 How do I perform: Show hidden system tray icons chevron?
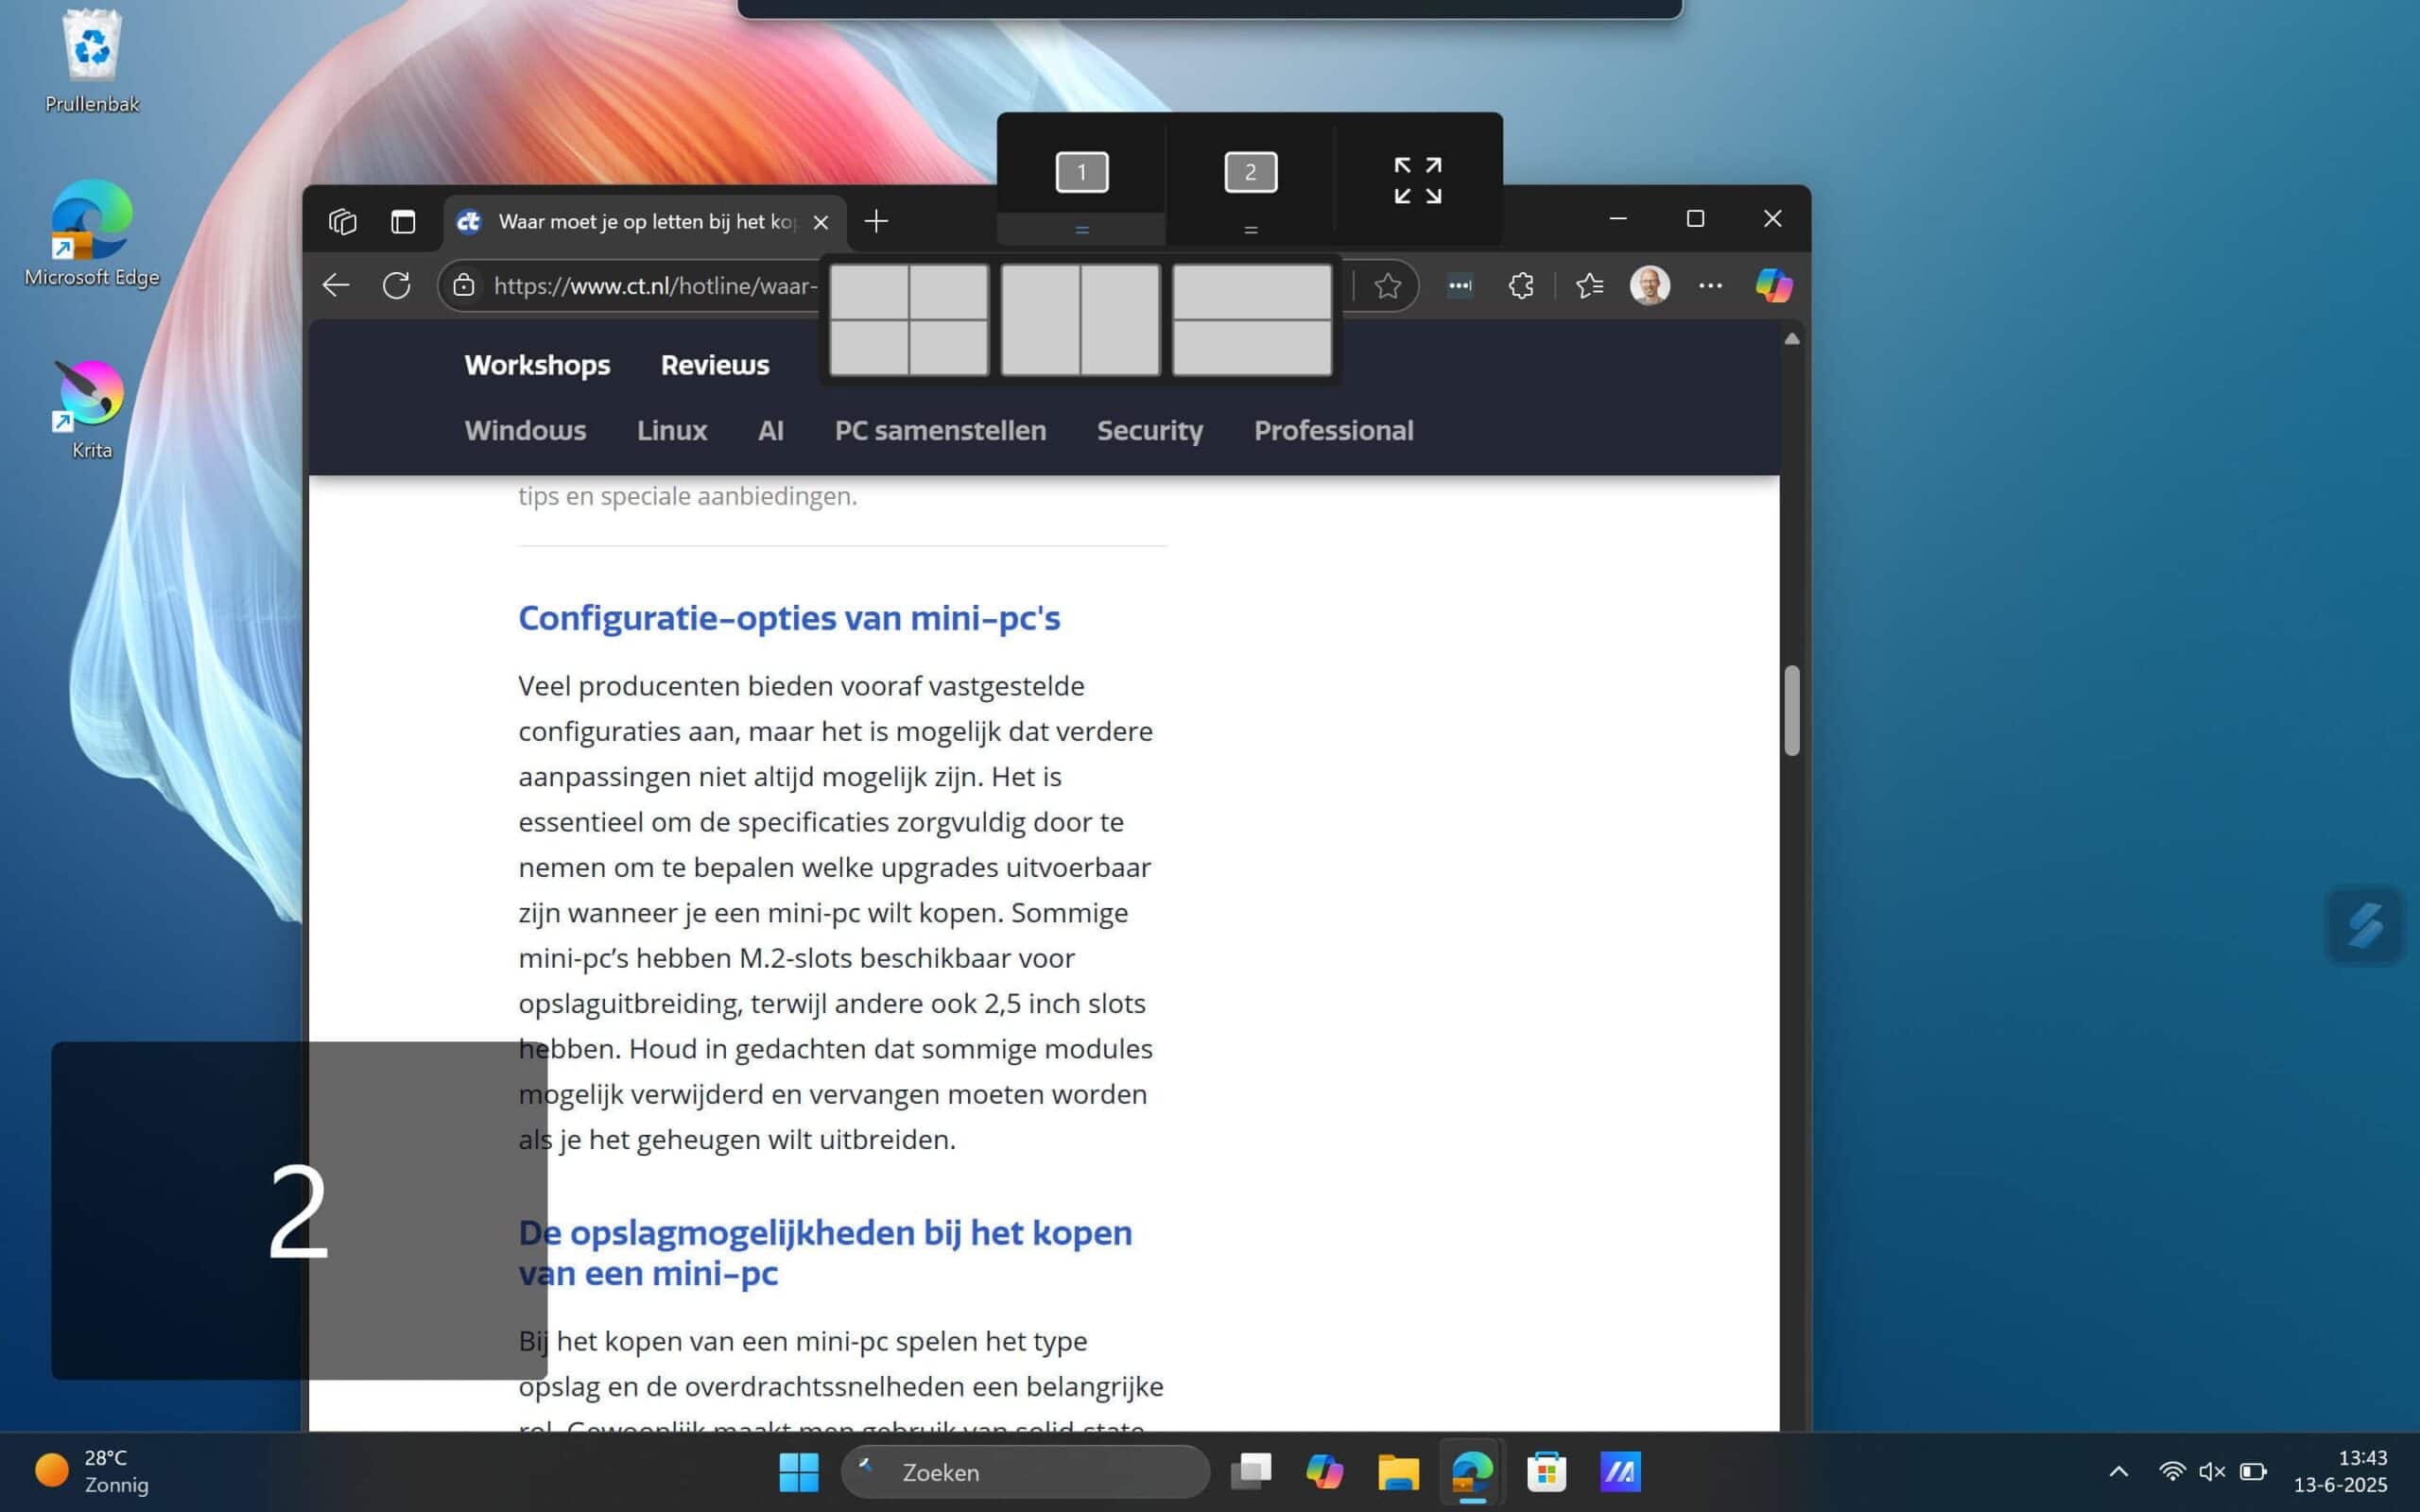2118,1471
